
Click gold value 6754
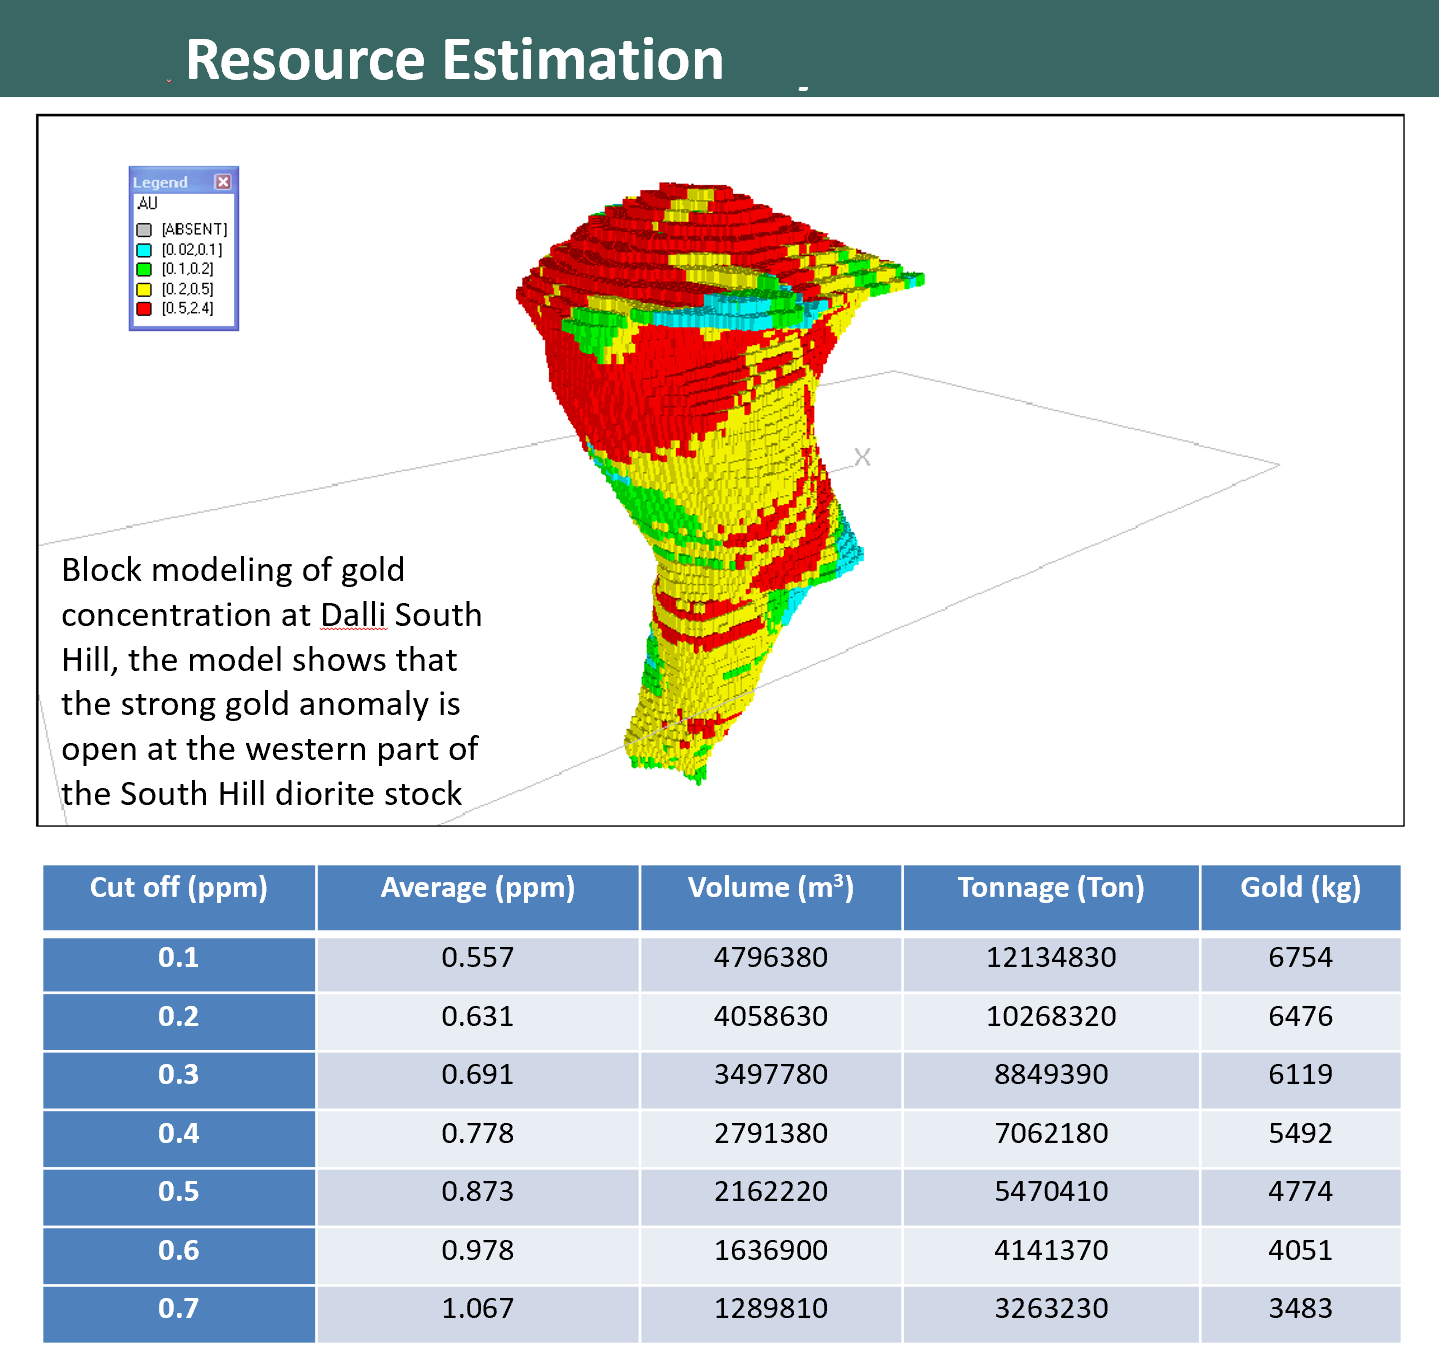(1301, 958)
